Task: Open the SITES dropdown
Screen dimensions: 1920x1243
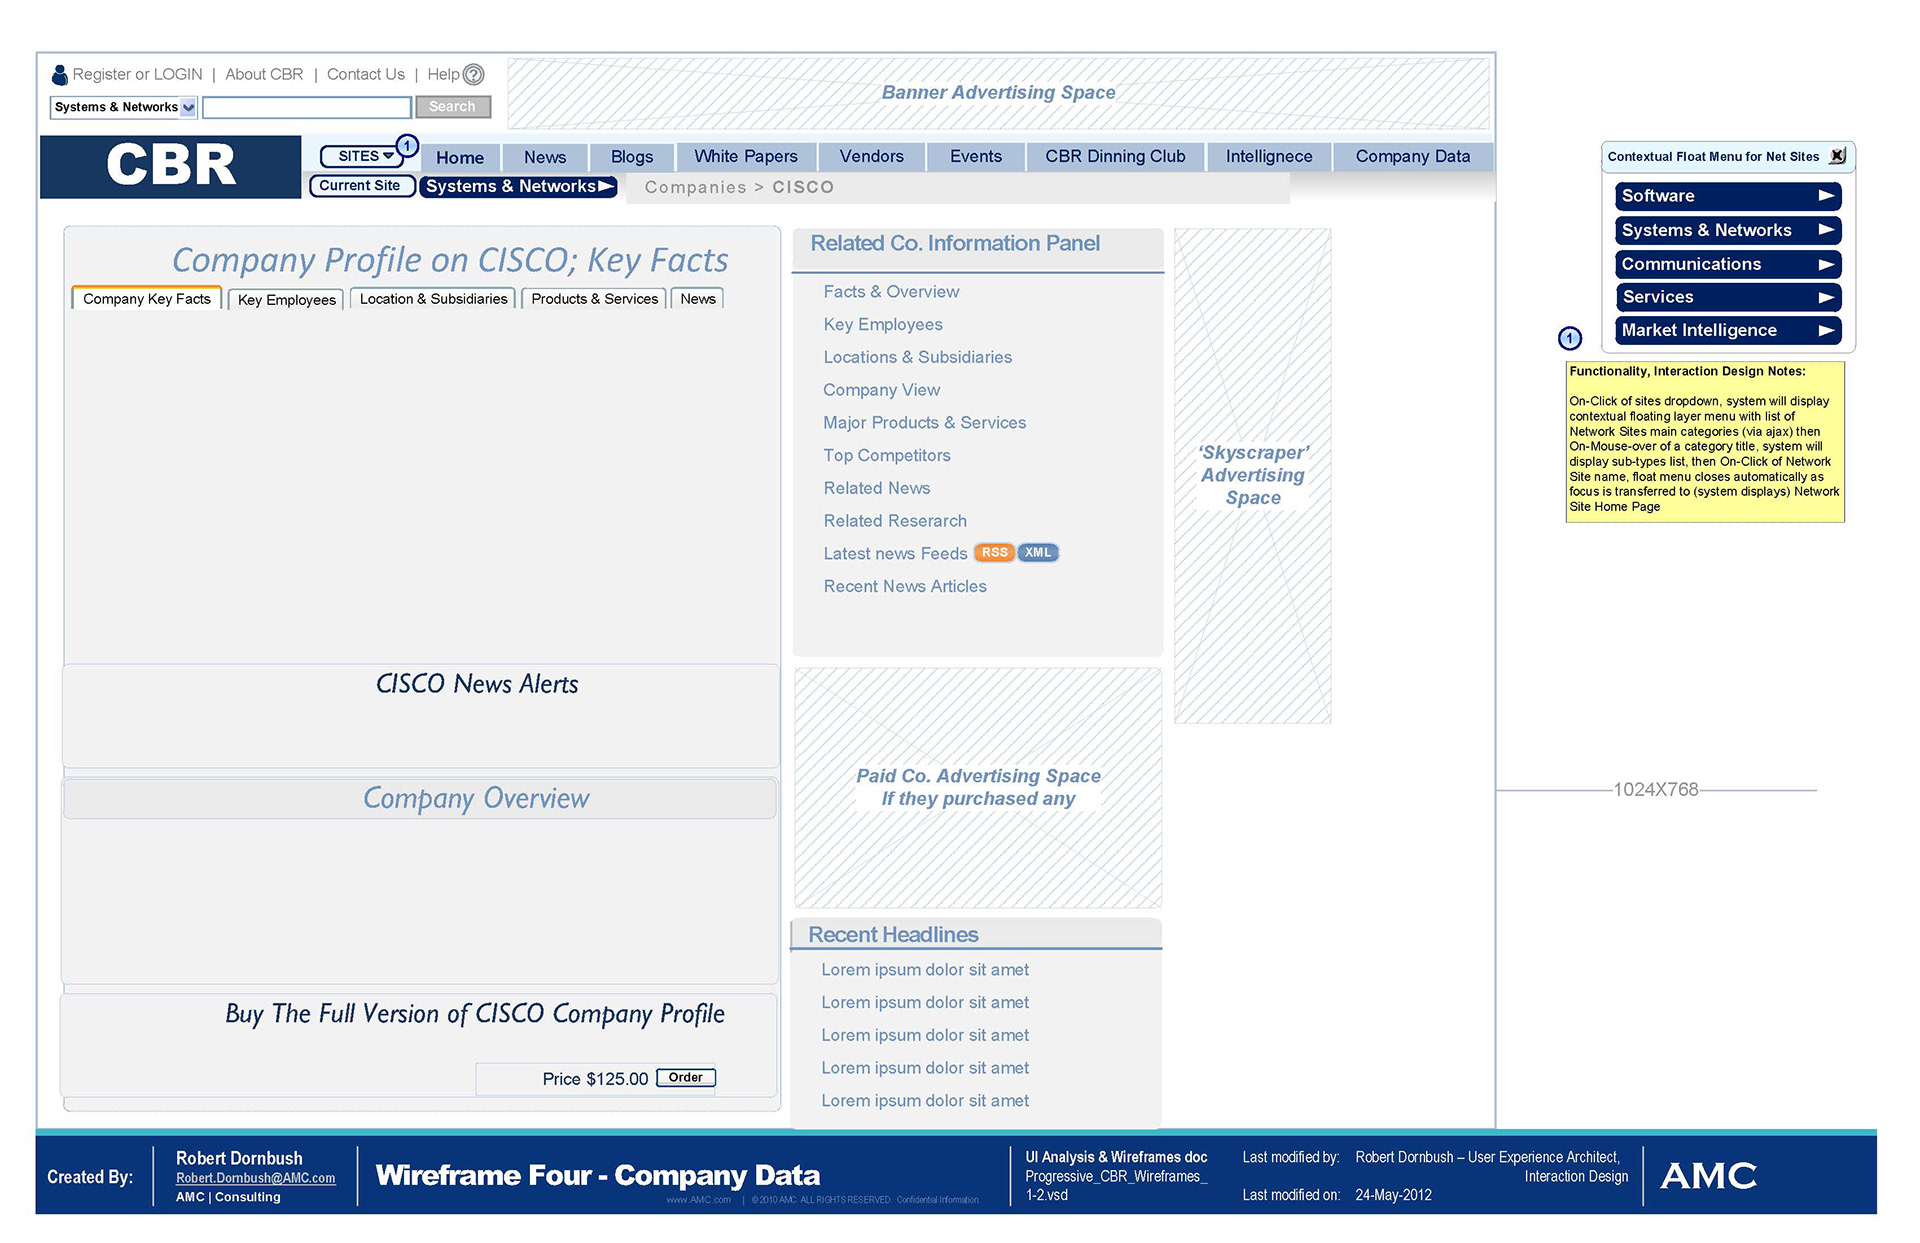Action: click(x=364, y=156)
